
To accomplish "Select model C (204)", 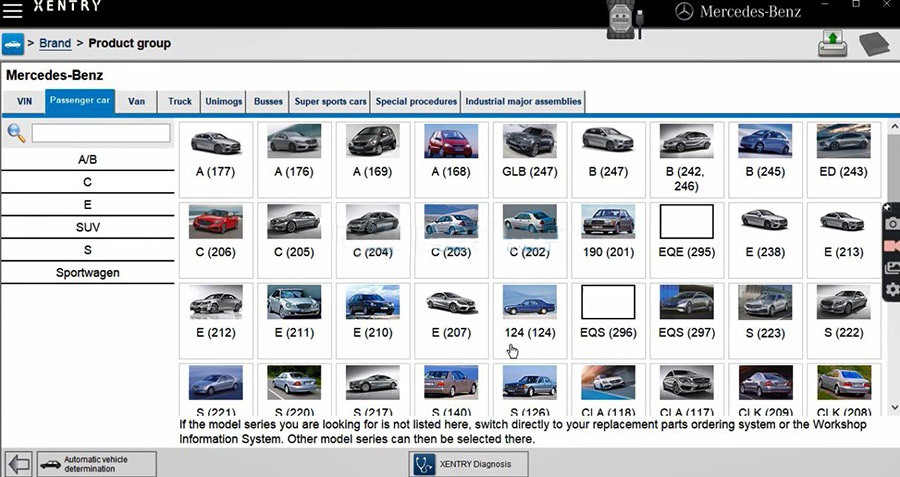I will [x=373, y=240].
